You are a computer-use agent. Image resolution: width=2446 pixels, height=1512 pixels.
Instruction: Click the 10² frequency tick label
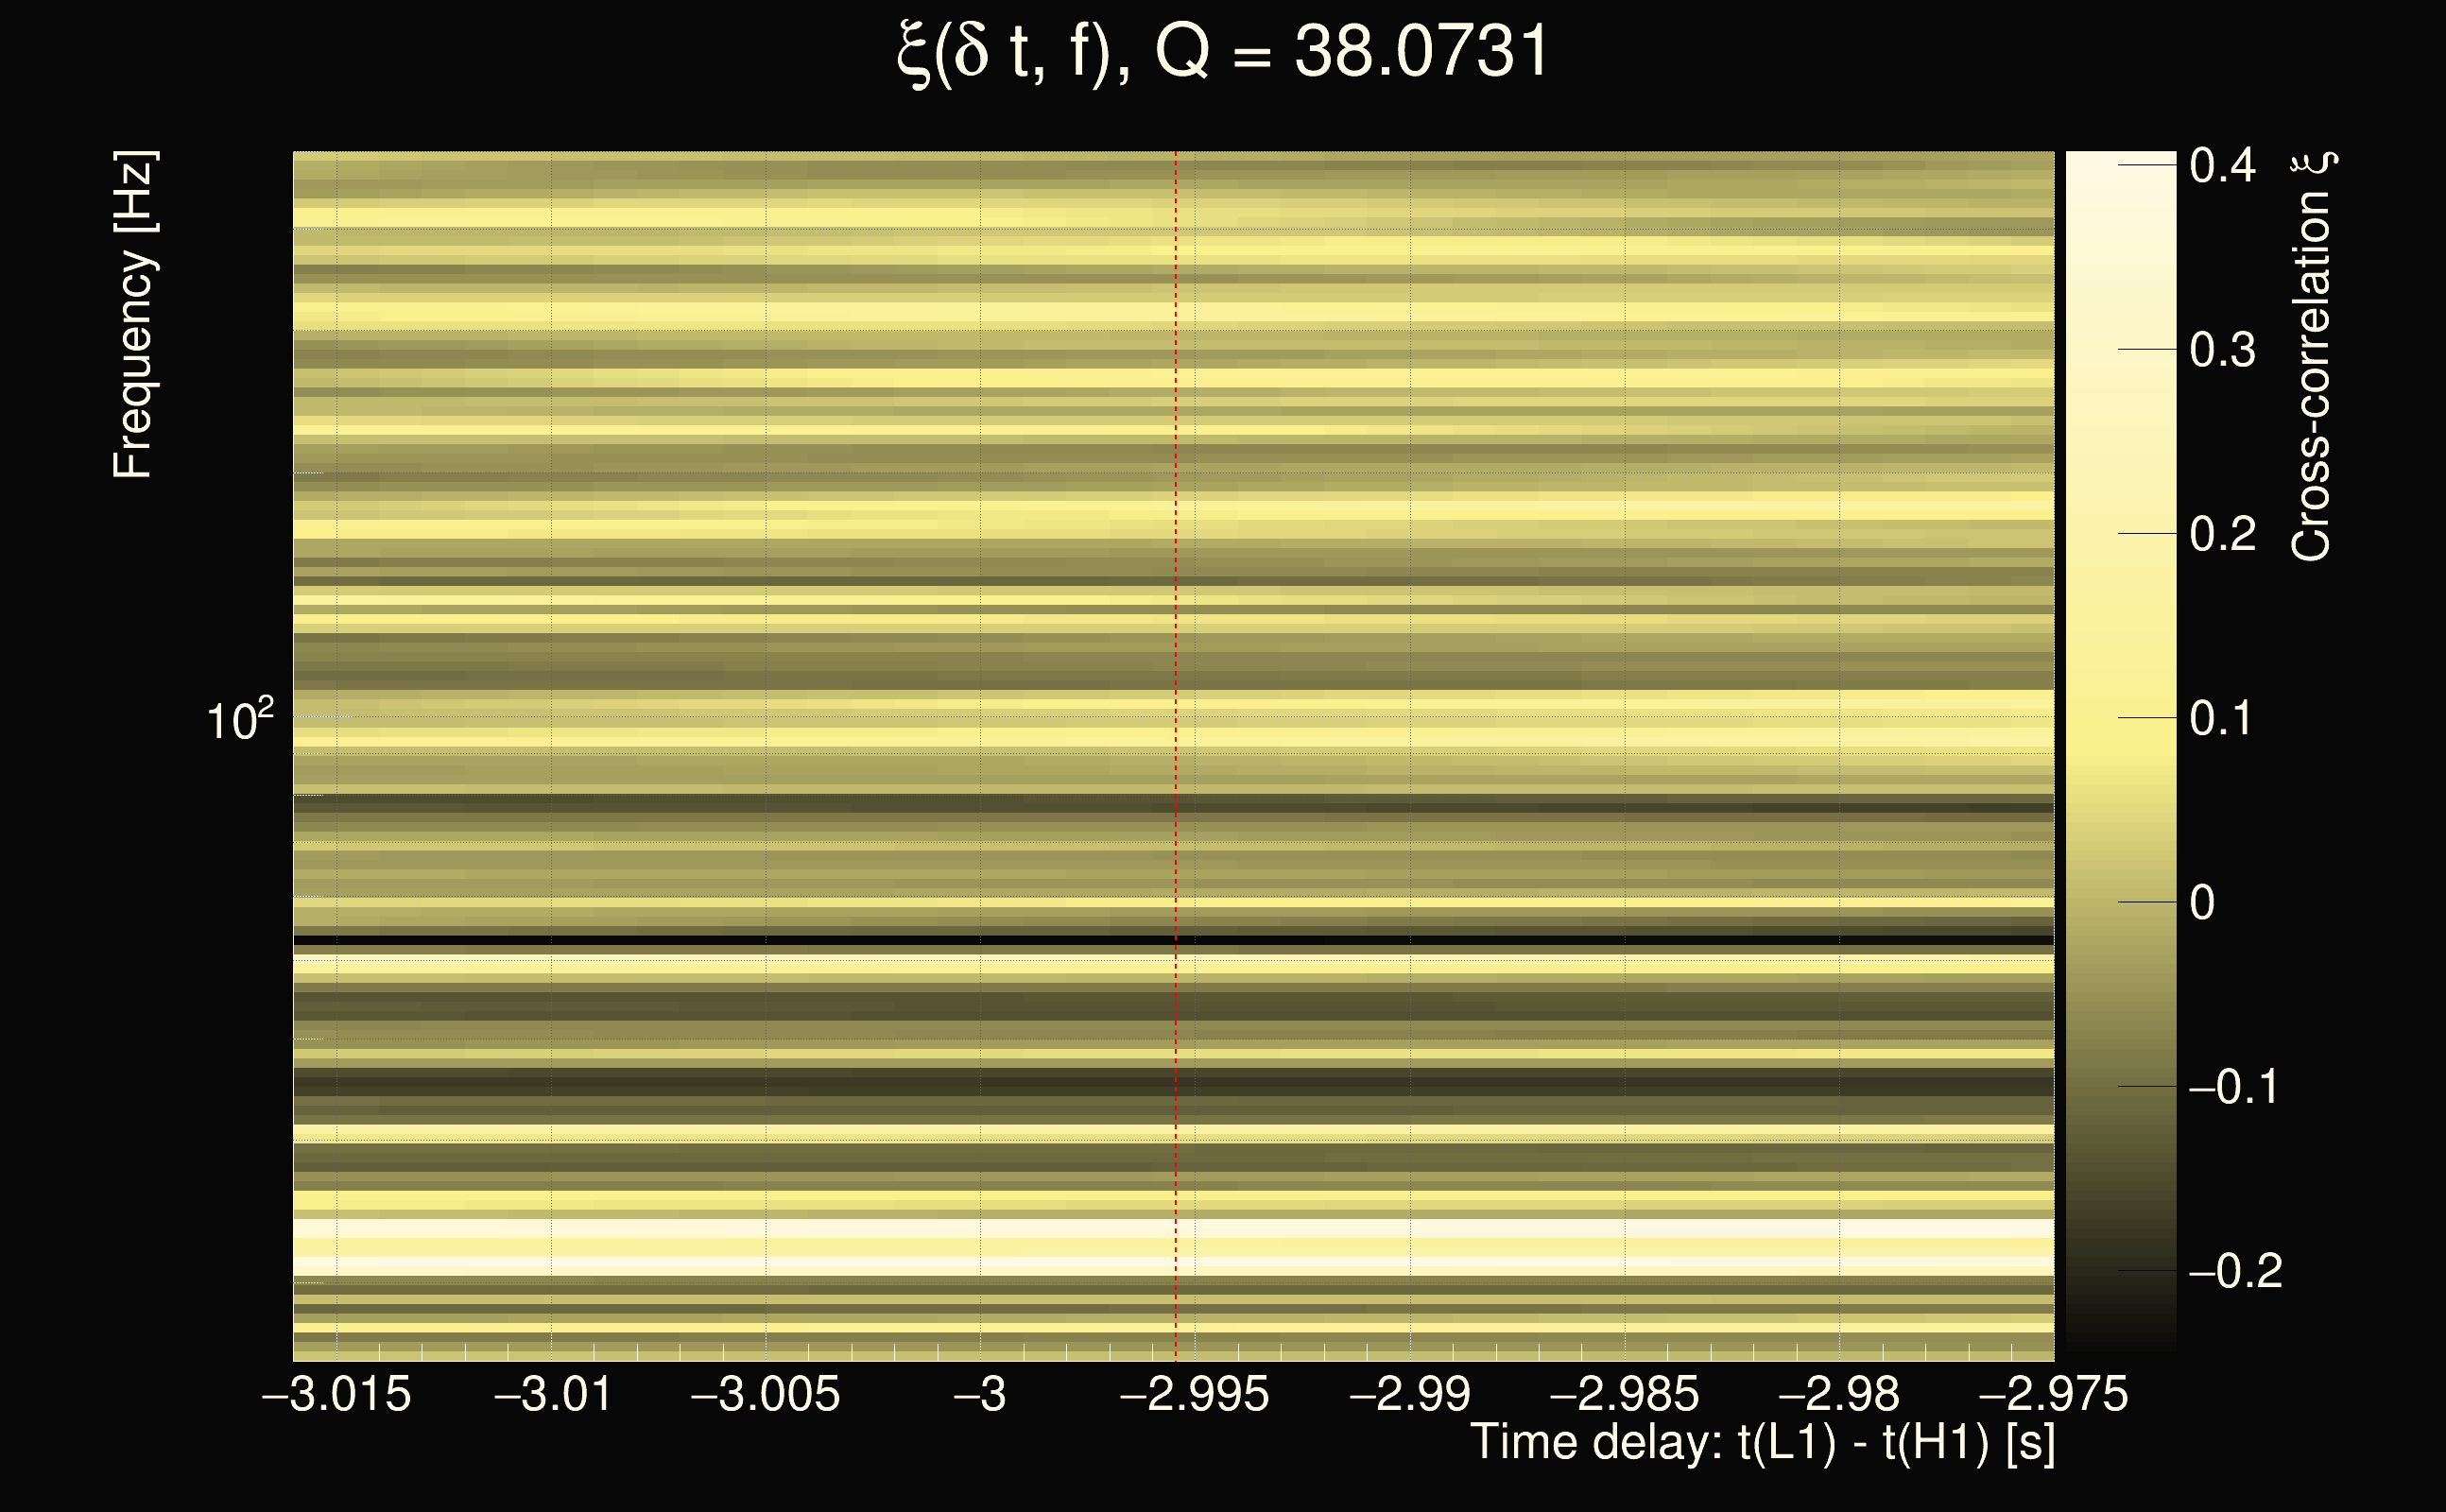239,720
